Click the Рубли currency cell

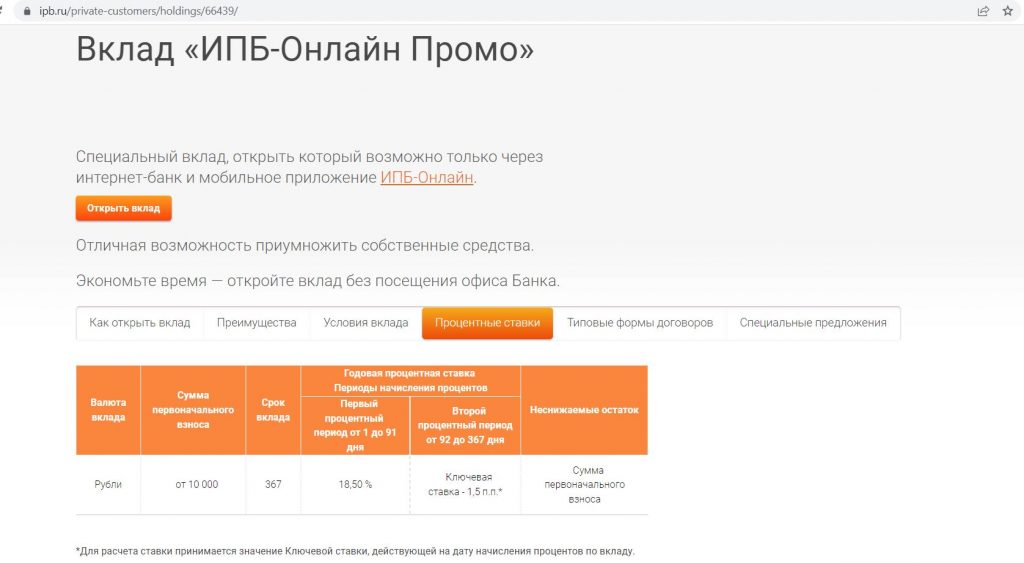point(108,485)
